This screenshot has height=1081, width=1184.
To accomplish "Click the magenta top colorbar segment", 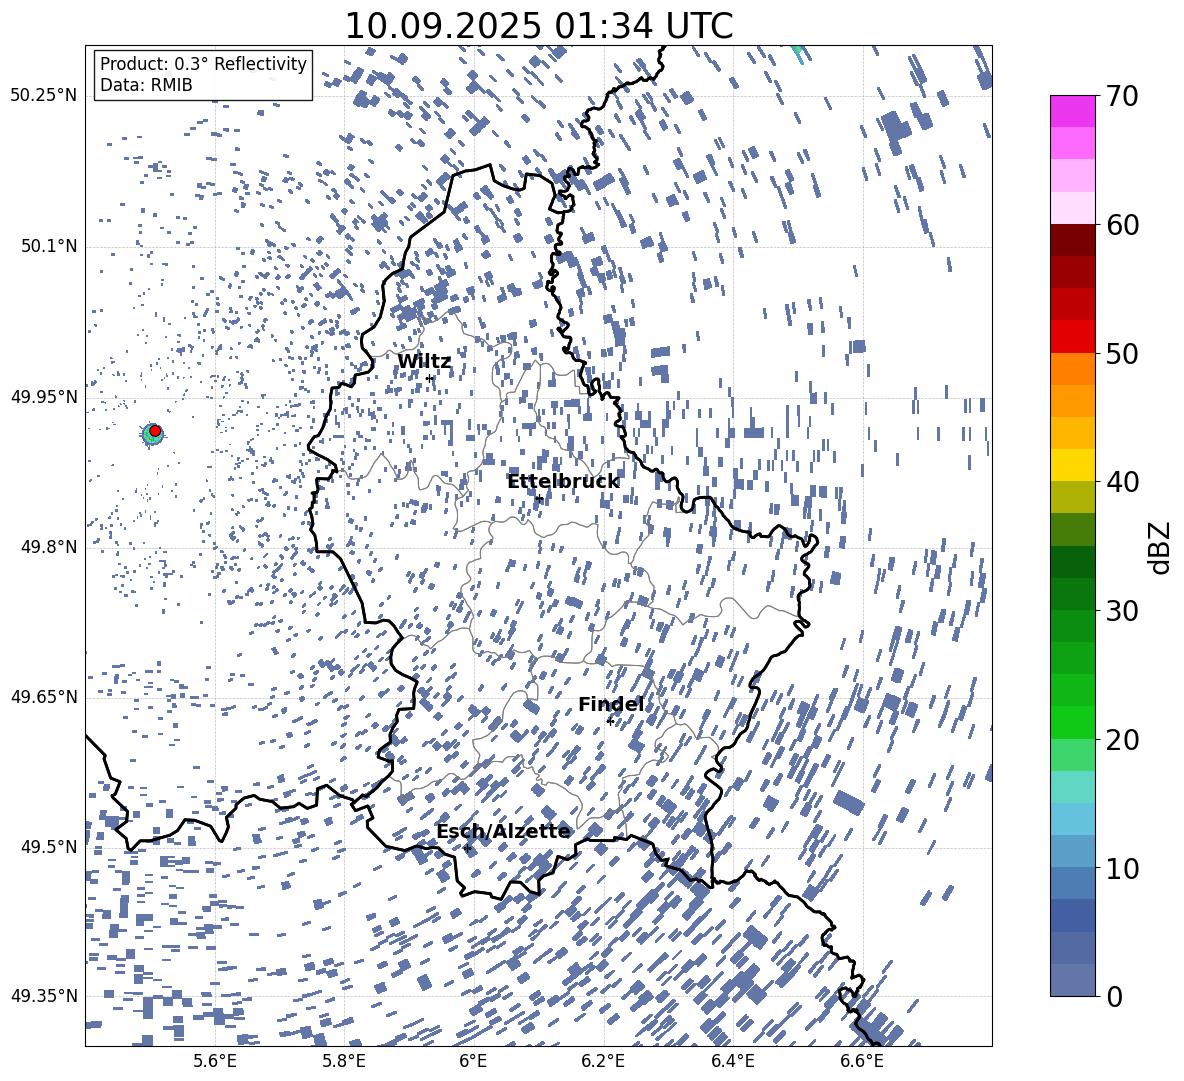I will [1072, 112].
